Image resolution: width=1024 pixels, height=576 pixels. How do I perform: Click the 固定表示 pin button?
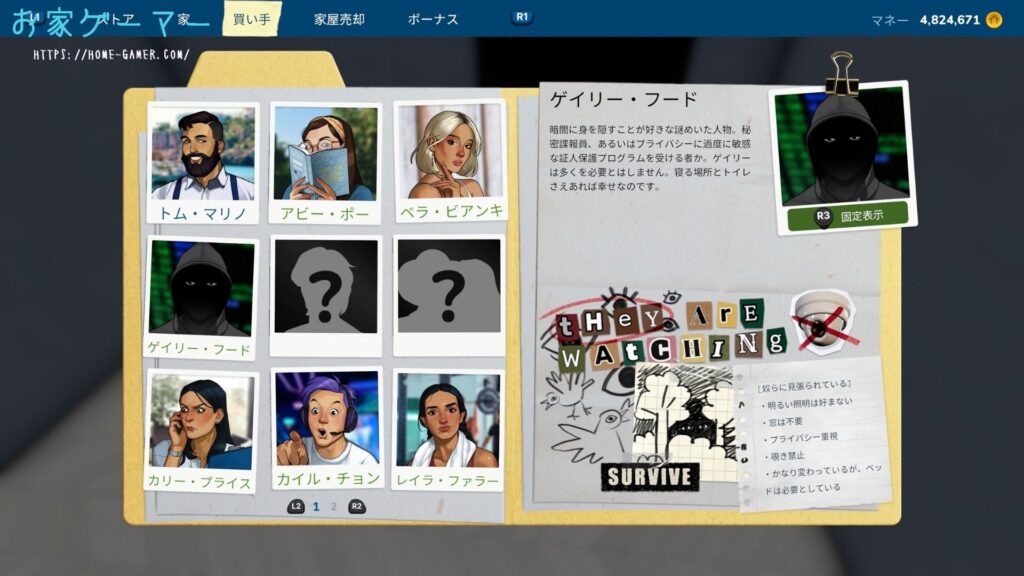(x=848, y=216)
